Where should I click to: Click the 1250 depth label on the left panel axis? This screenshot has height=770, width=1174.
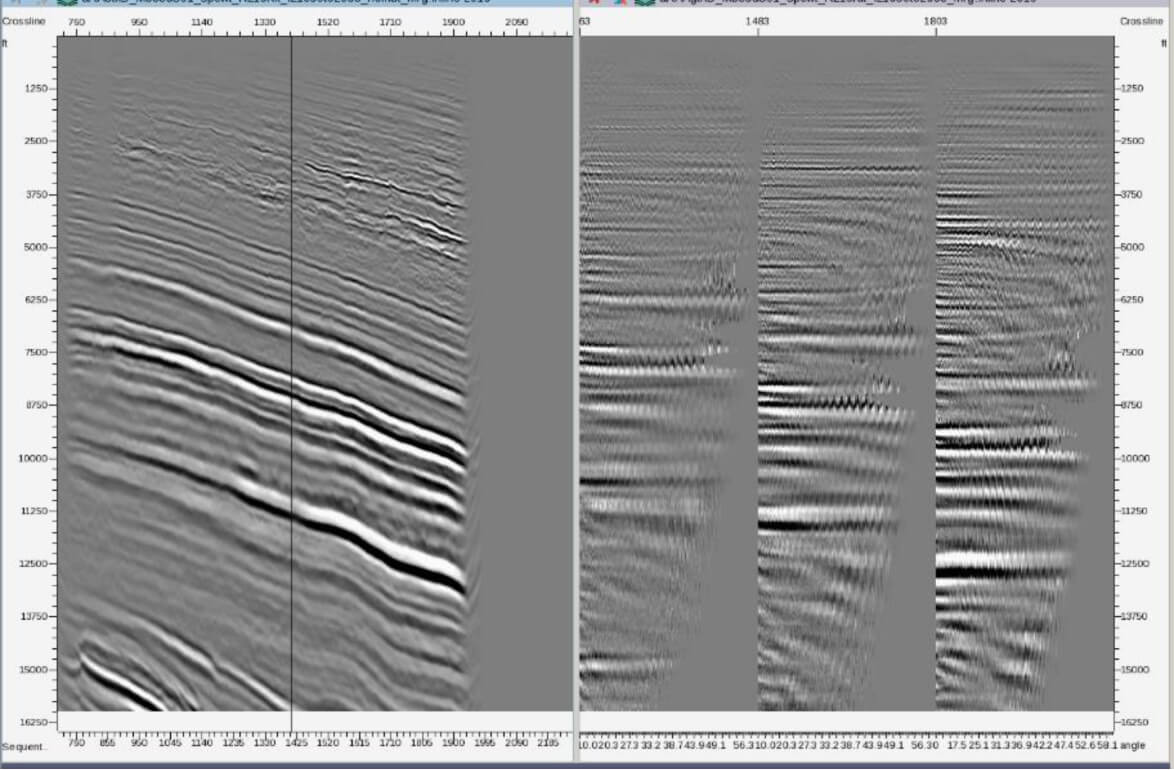click(36, 88)
